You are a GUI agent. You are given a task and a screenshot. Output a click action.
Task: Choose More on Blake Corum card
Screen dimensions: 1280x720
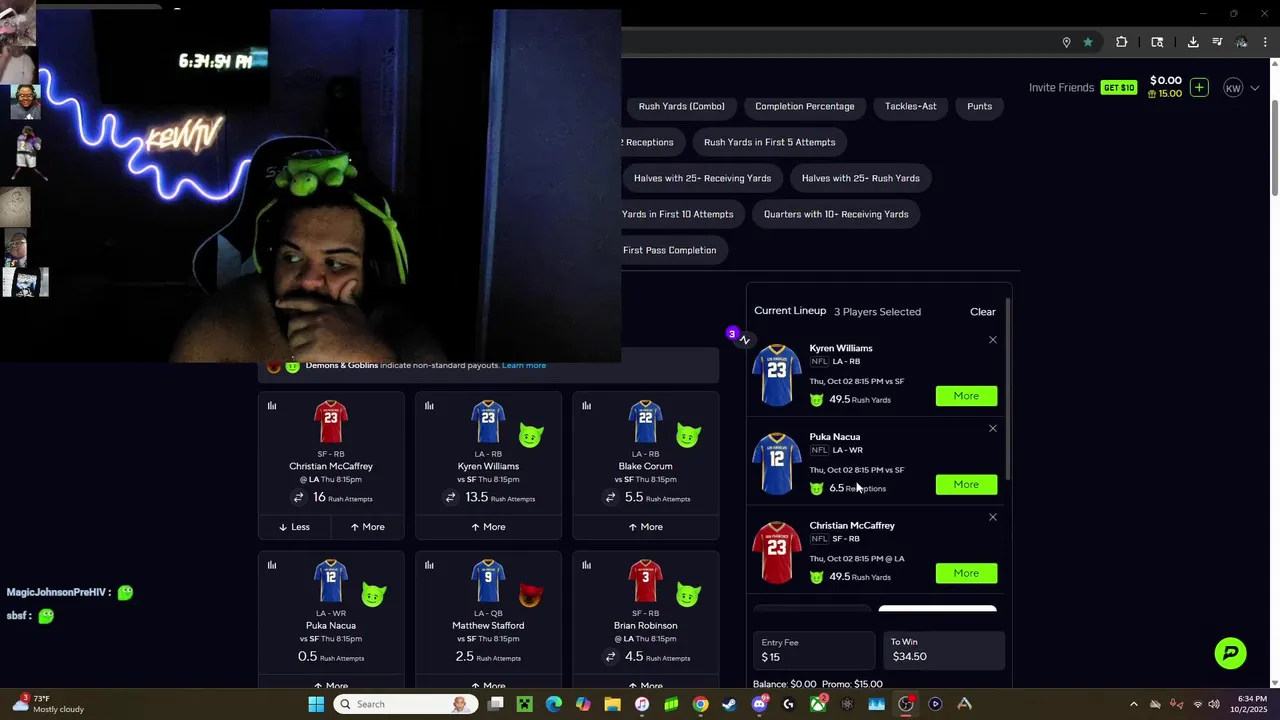click(x=645, y=527)
